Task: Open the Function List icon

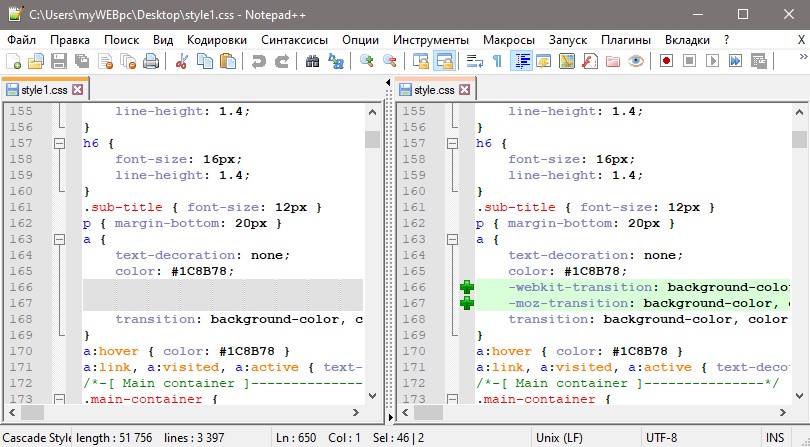Action: click(x=589, y=61)
